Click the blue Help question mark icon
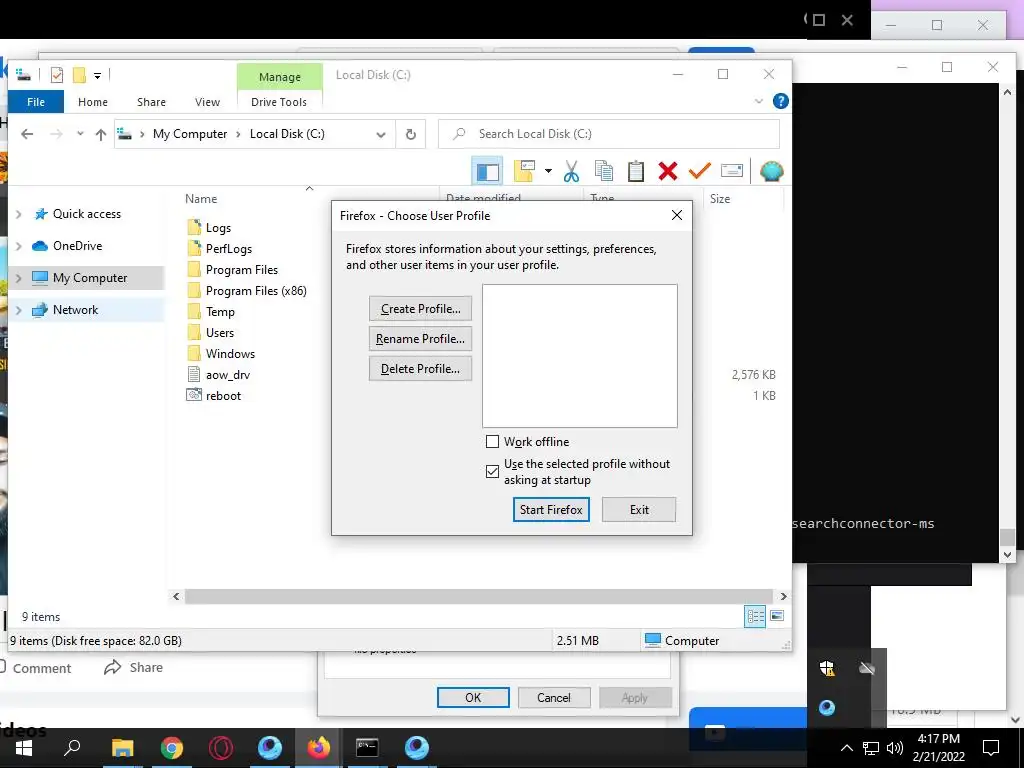 [780, 101]
